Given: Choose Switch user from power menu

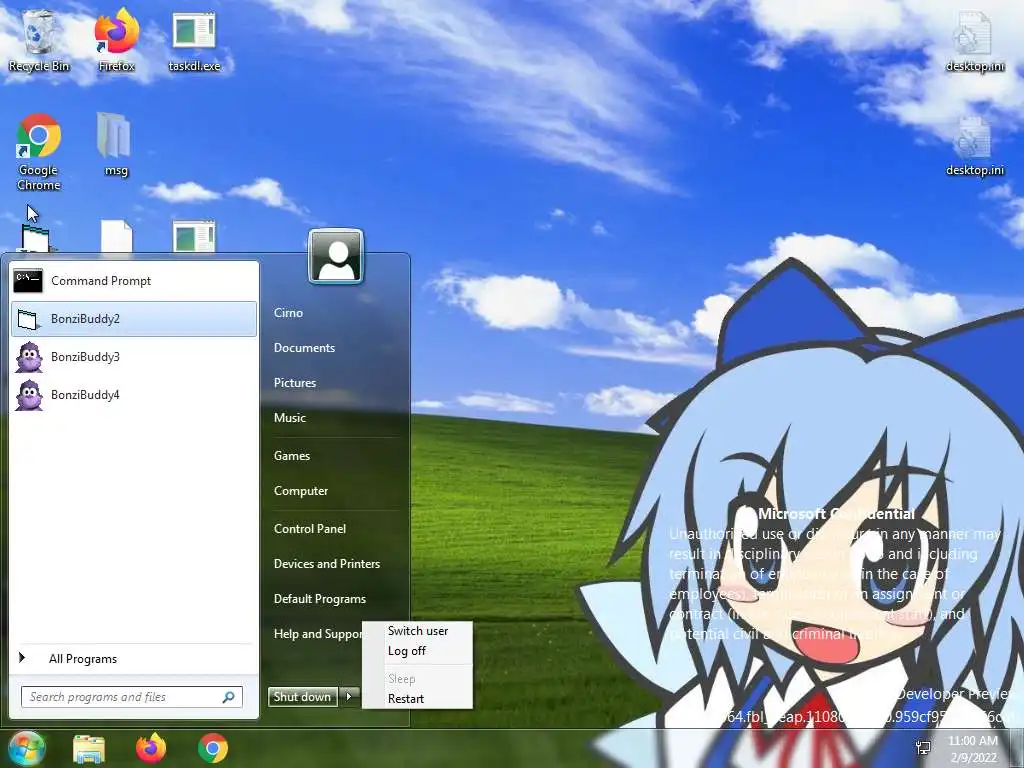Looking at the screenshot, I should (417, 631).
